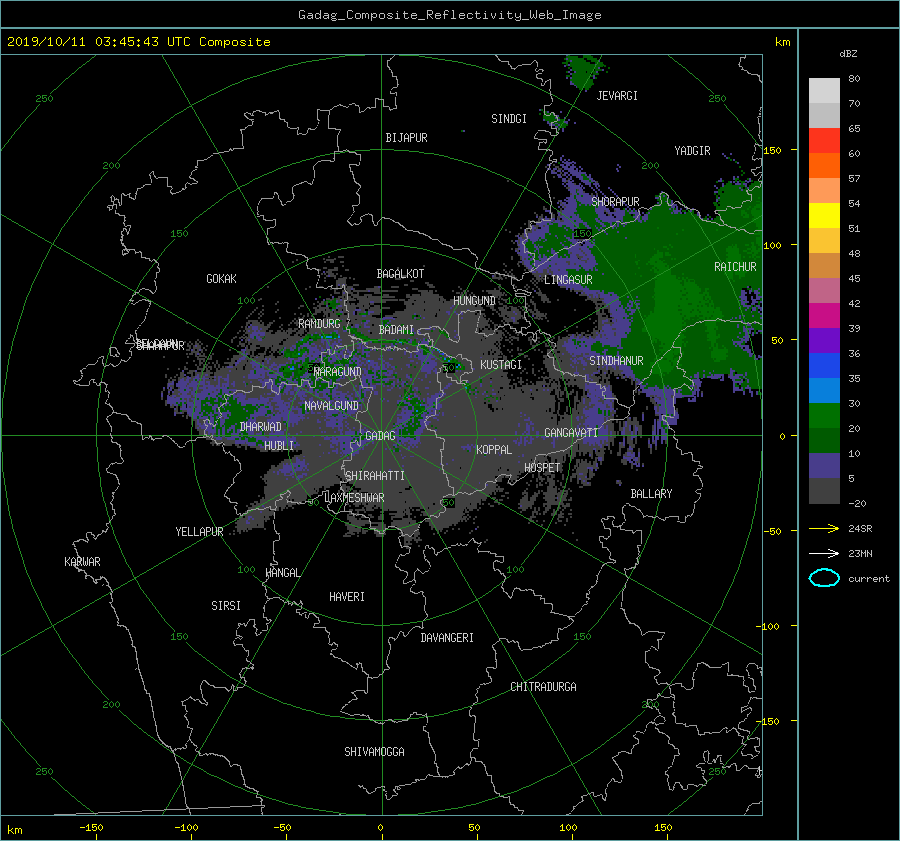The width and height of the screenshot is (900, 841).
Task: Click the Gadag_Composite_Reflectivity_Web_Image title
Action: coord(449,15)
